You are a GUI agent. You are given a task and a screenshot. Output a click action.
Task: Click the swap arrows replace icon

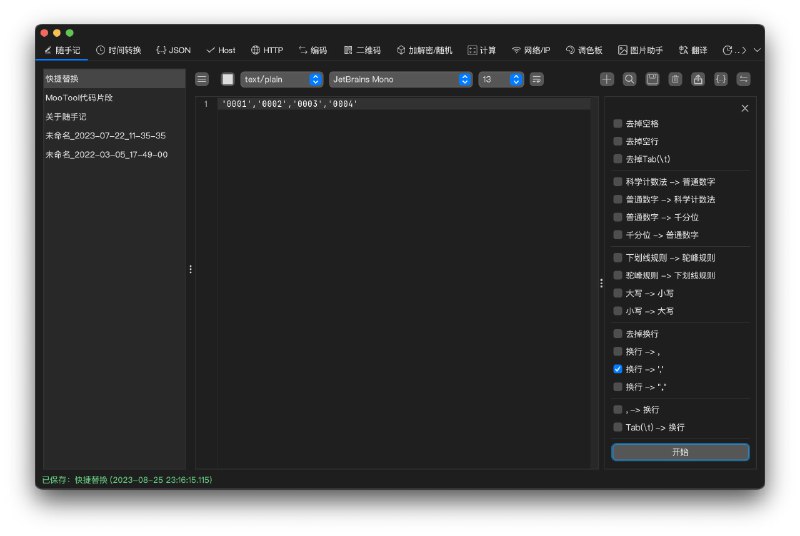click(x=743, y=79)
